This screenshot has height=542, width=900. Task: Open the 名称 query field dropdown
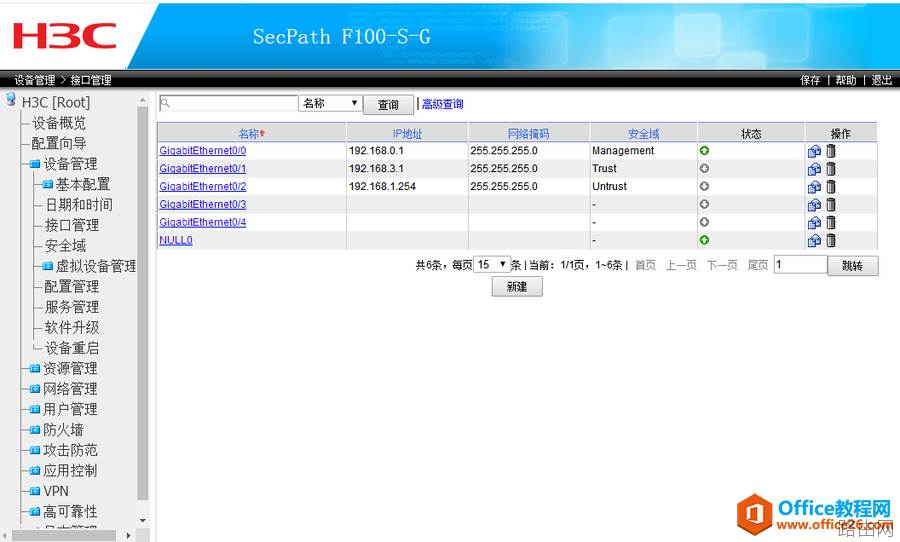[330, 103]
